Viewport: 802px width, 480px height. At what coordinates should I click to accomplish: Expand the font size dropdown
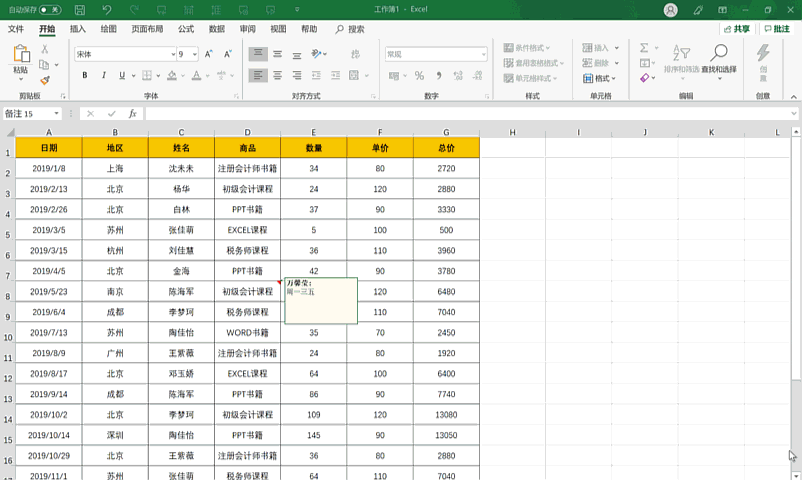tap(195, 54)
